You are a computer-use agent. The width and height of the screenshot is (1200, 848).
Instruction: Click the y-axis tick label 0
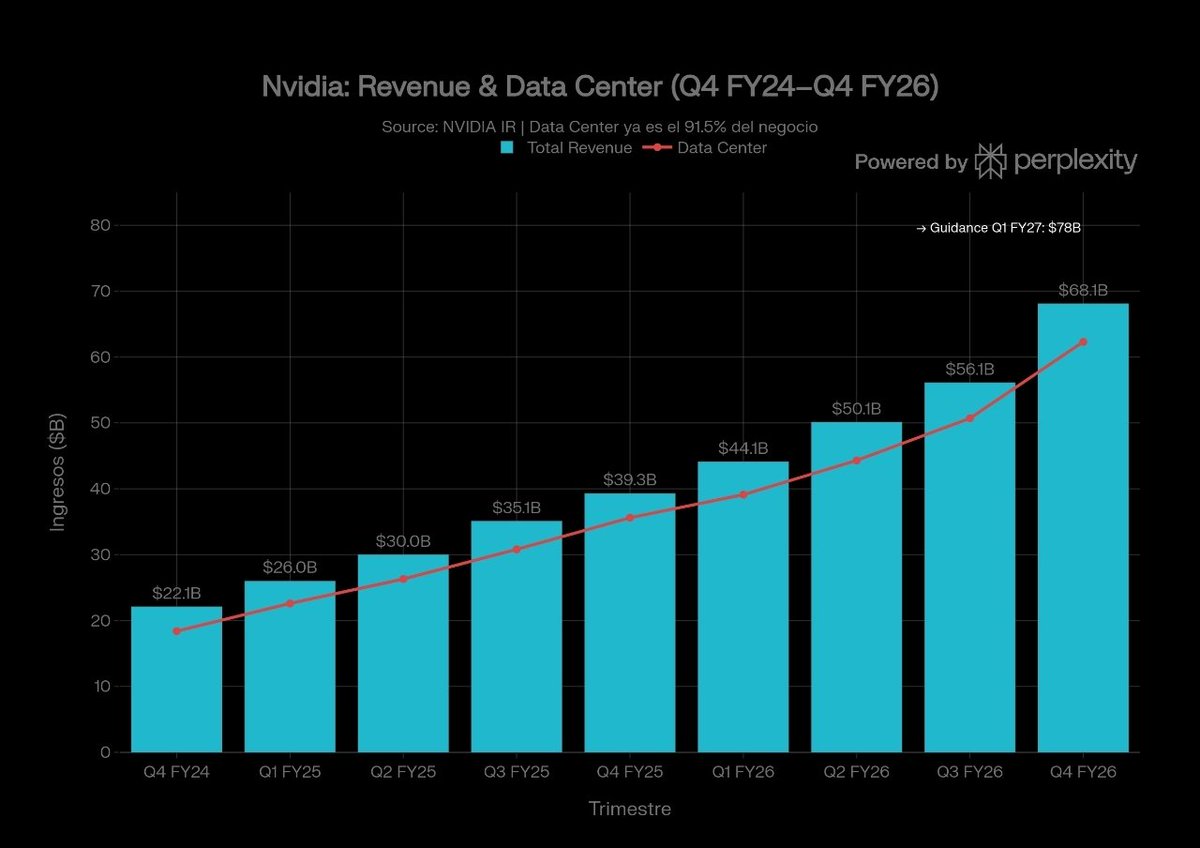tap(104, 752)
